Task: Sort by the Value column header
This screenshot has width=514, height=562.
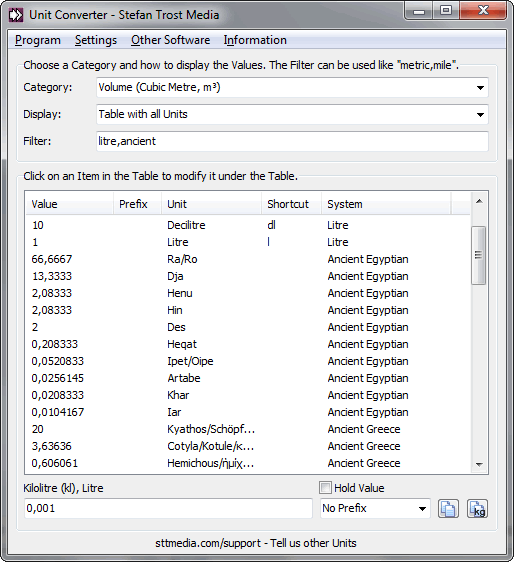Action: coord(70,204)
